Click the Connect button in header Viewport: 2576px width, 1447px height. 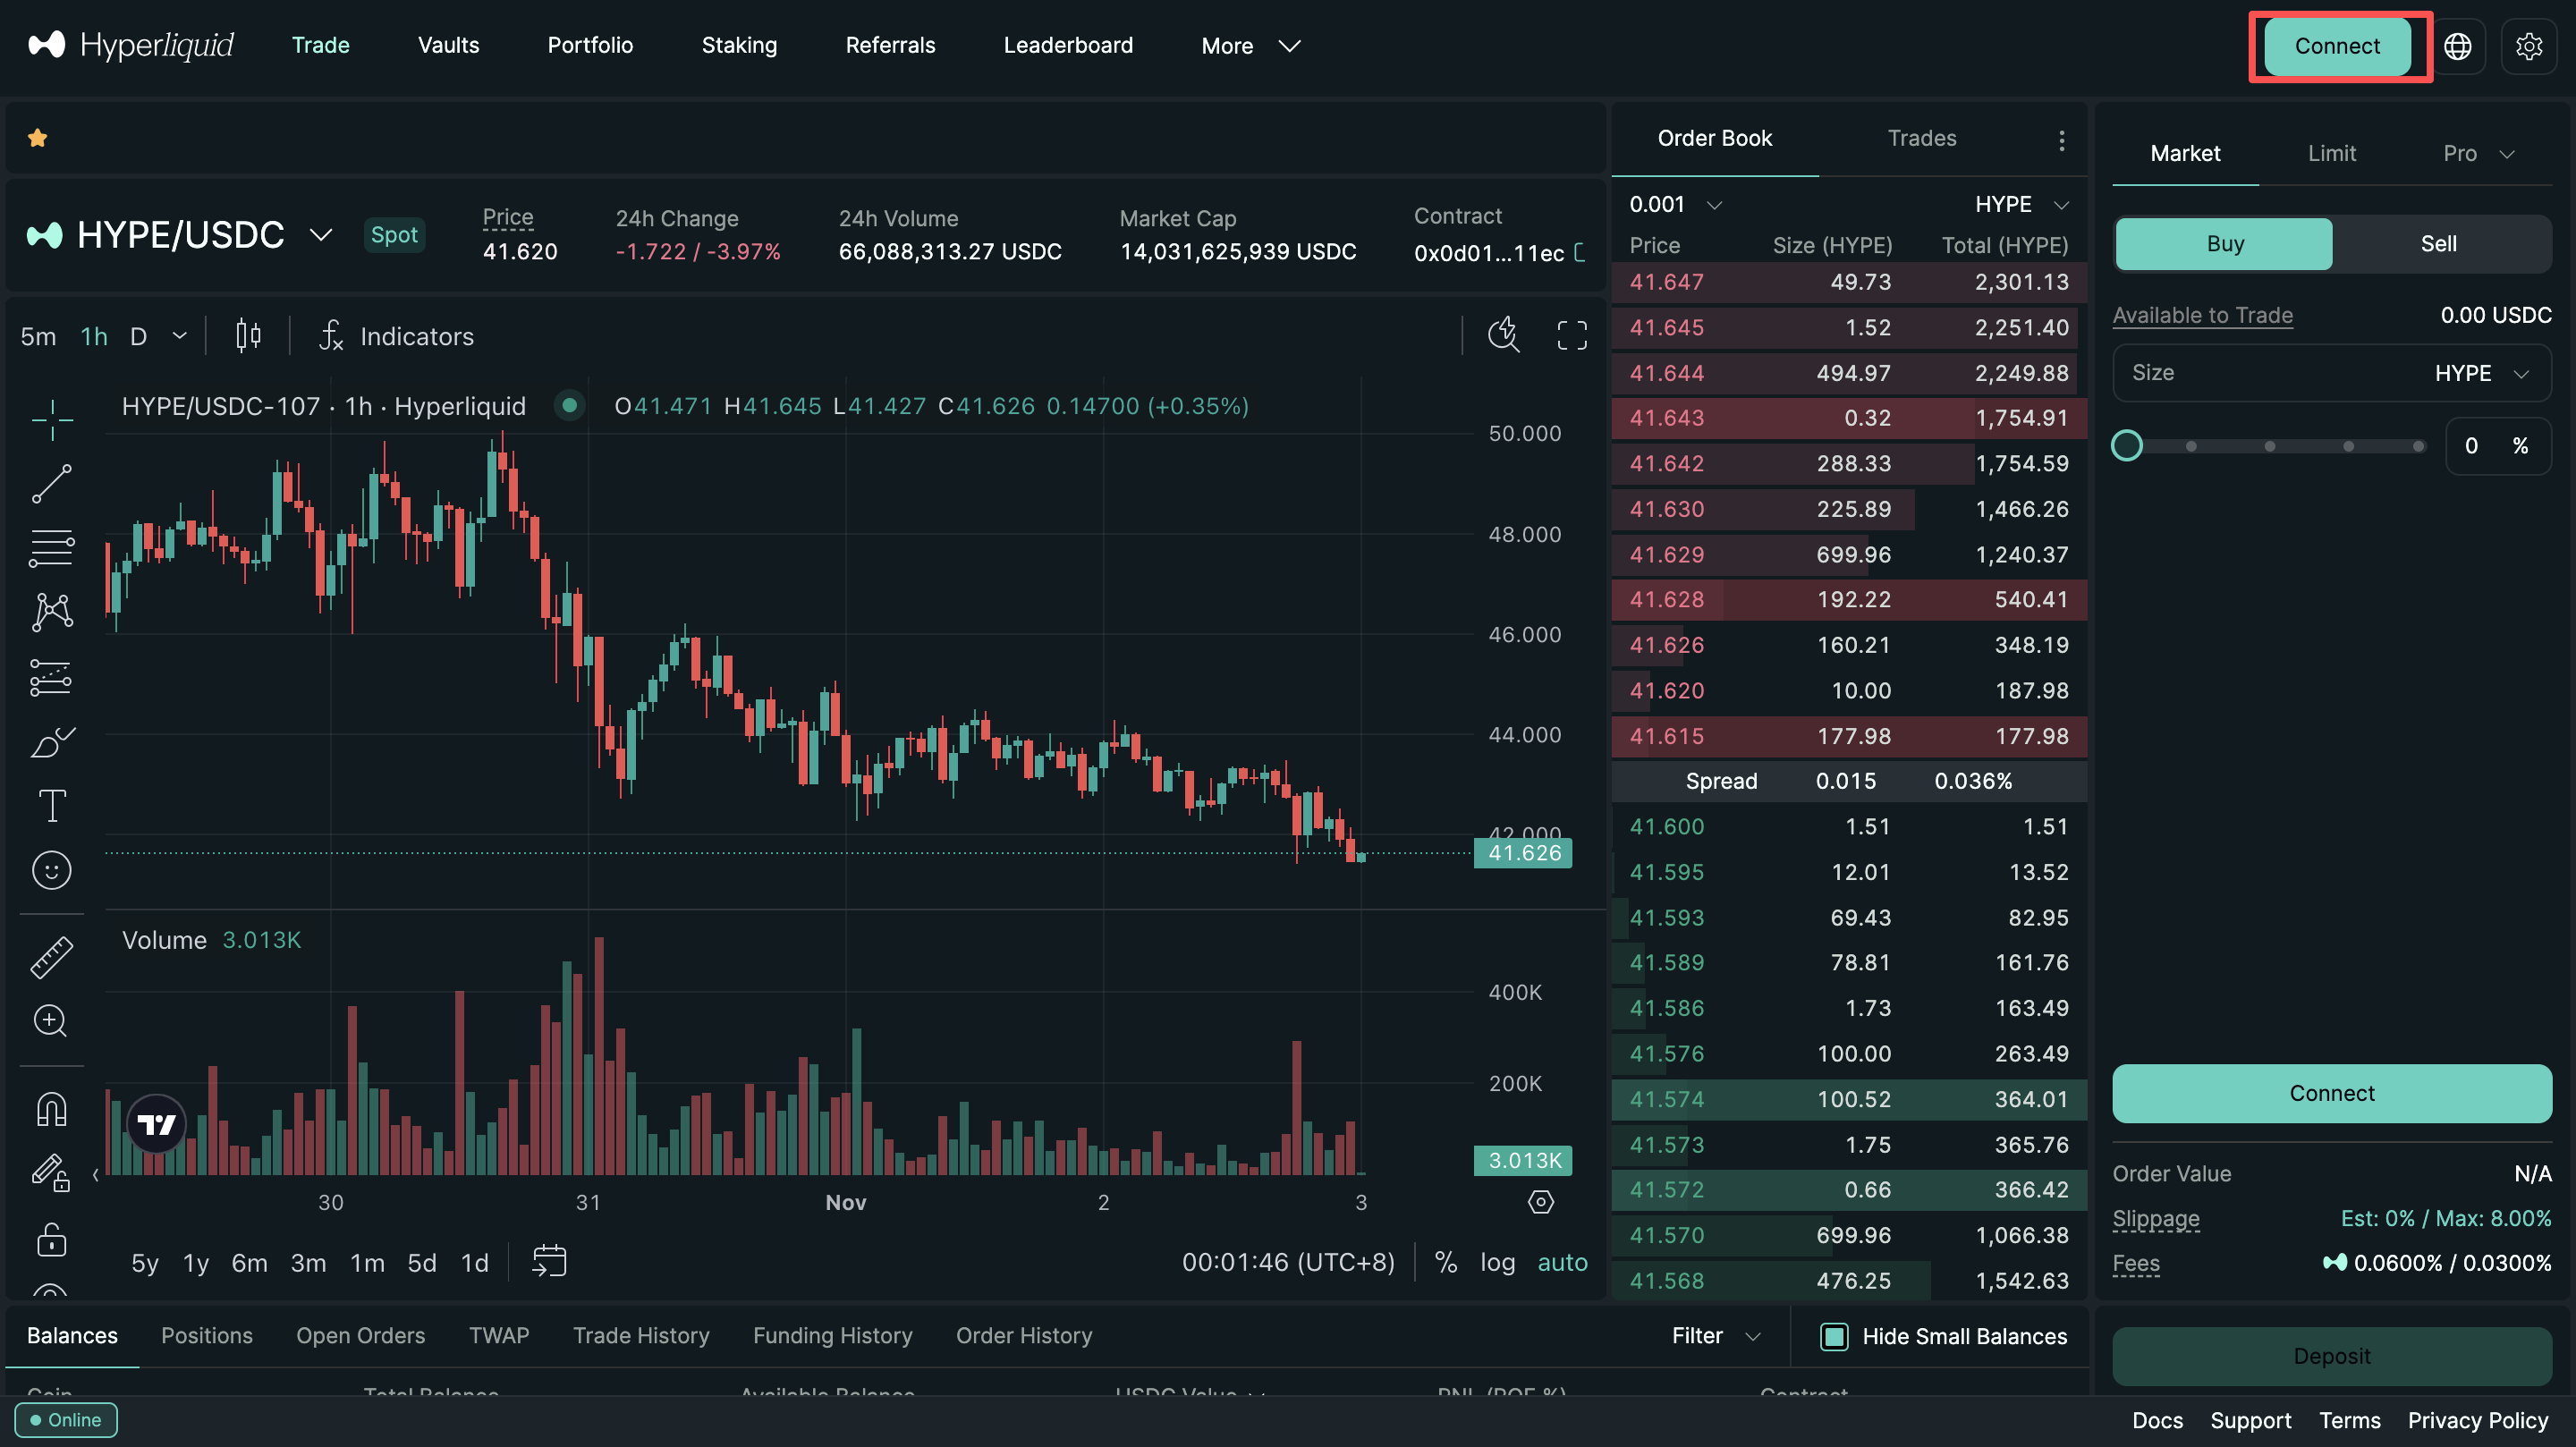point(2336,46)
